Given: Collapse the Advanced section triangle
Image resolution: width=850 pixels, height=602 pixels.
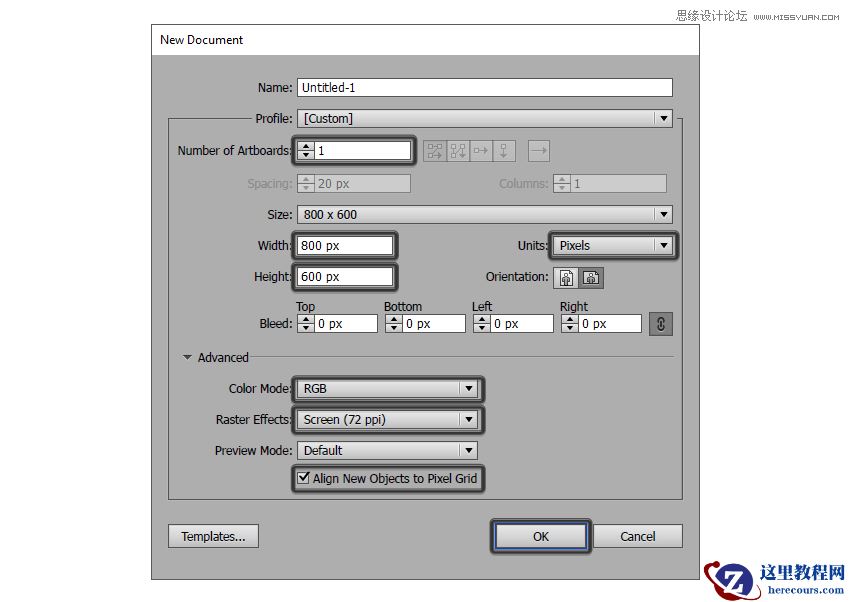Looking at the screenshot, I should (x=187, y=358).
